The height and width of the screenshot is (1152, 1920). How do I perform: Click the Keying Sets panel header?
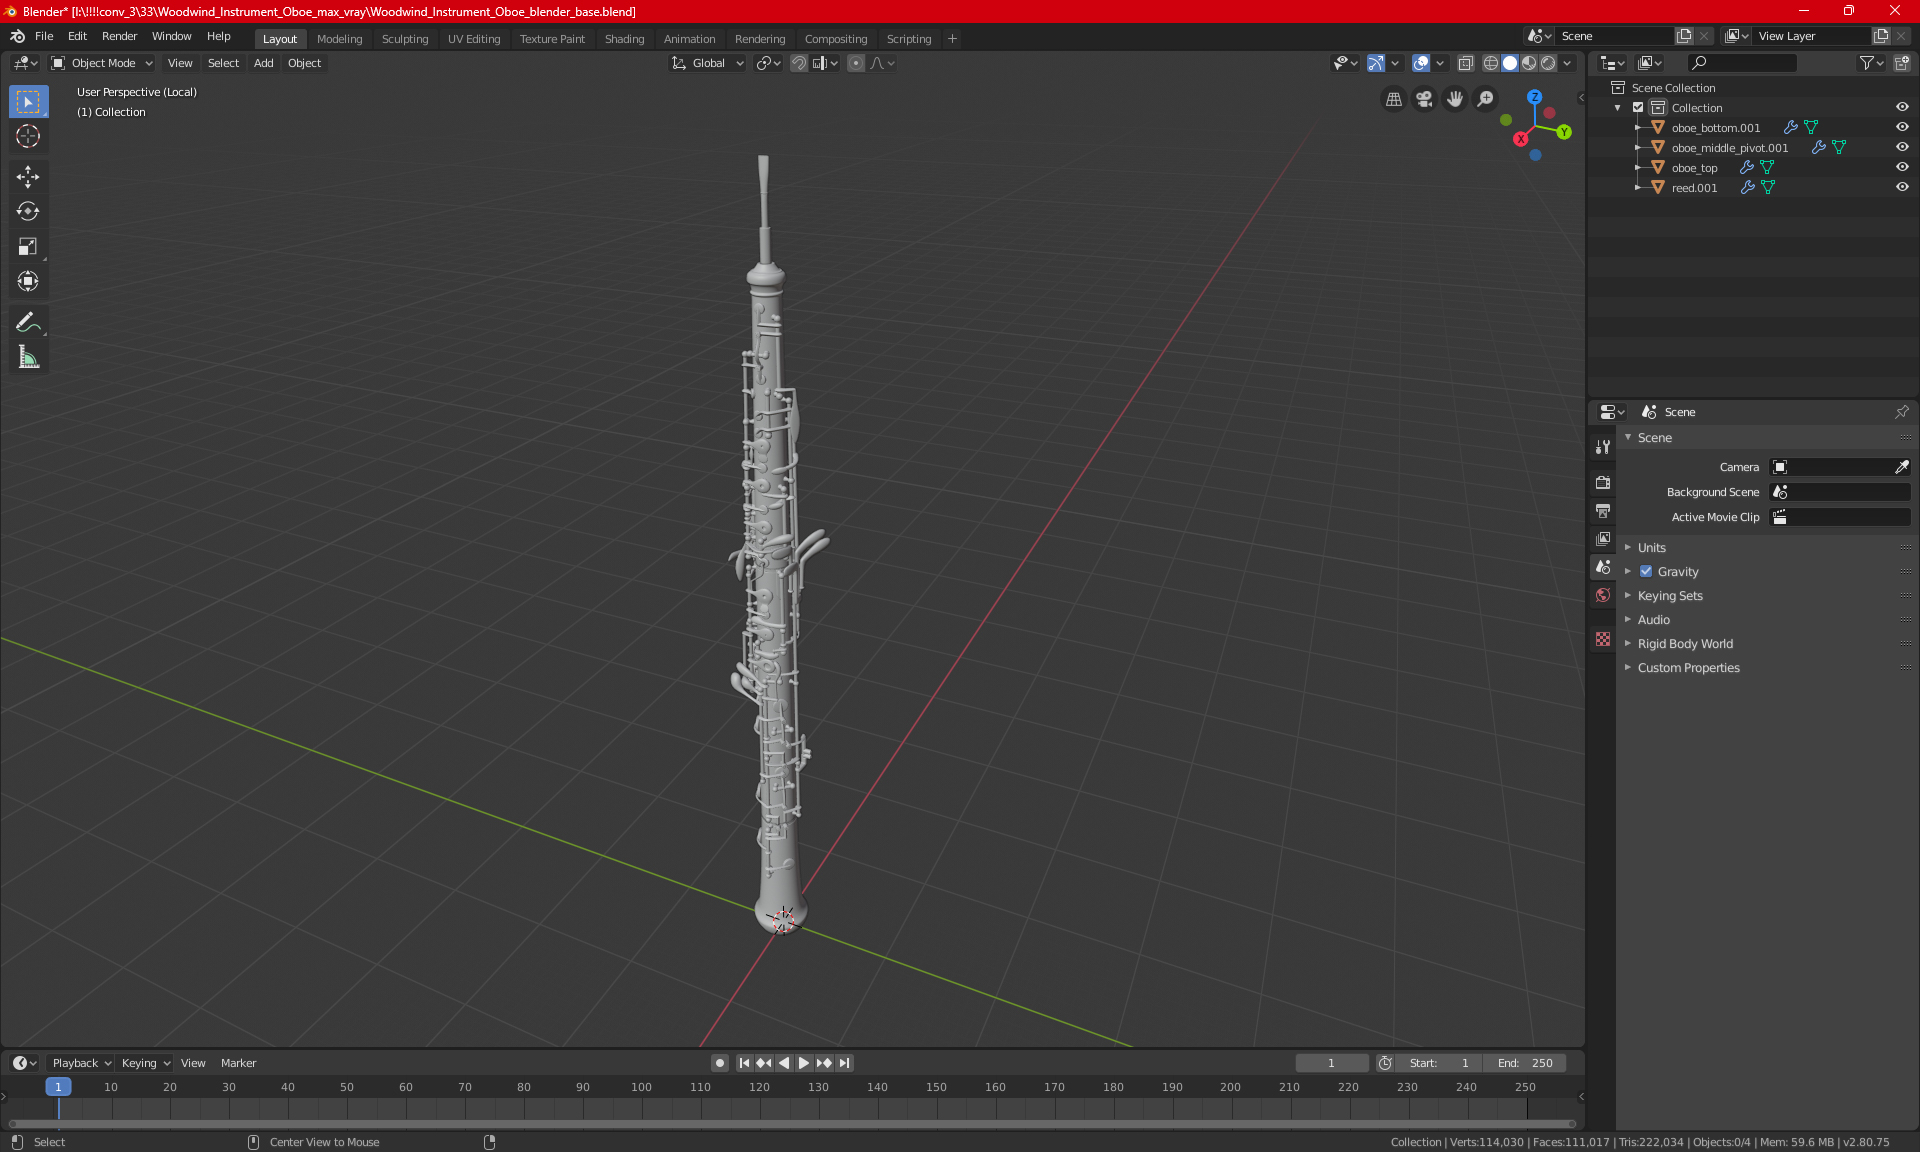[1669, 596]
